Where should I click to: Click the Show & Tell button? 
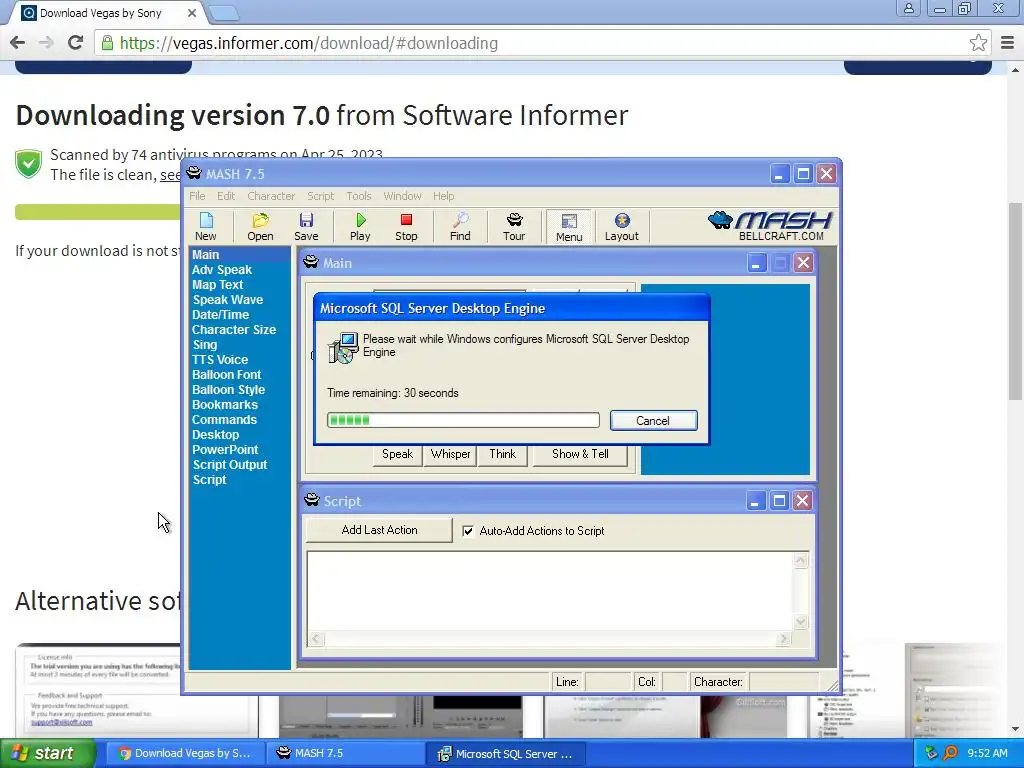[x=580, y=455]
